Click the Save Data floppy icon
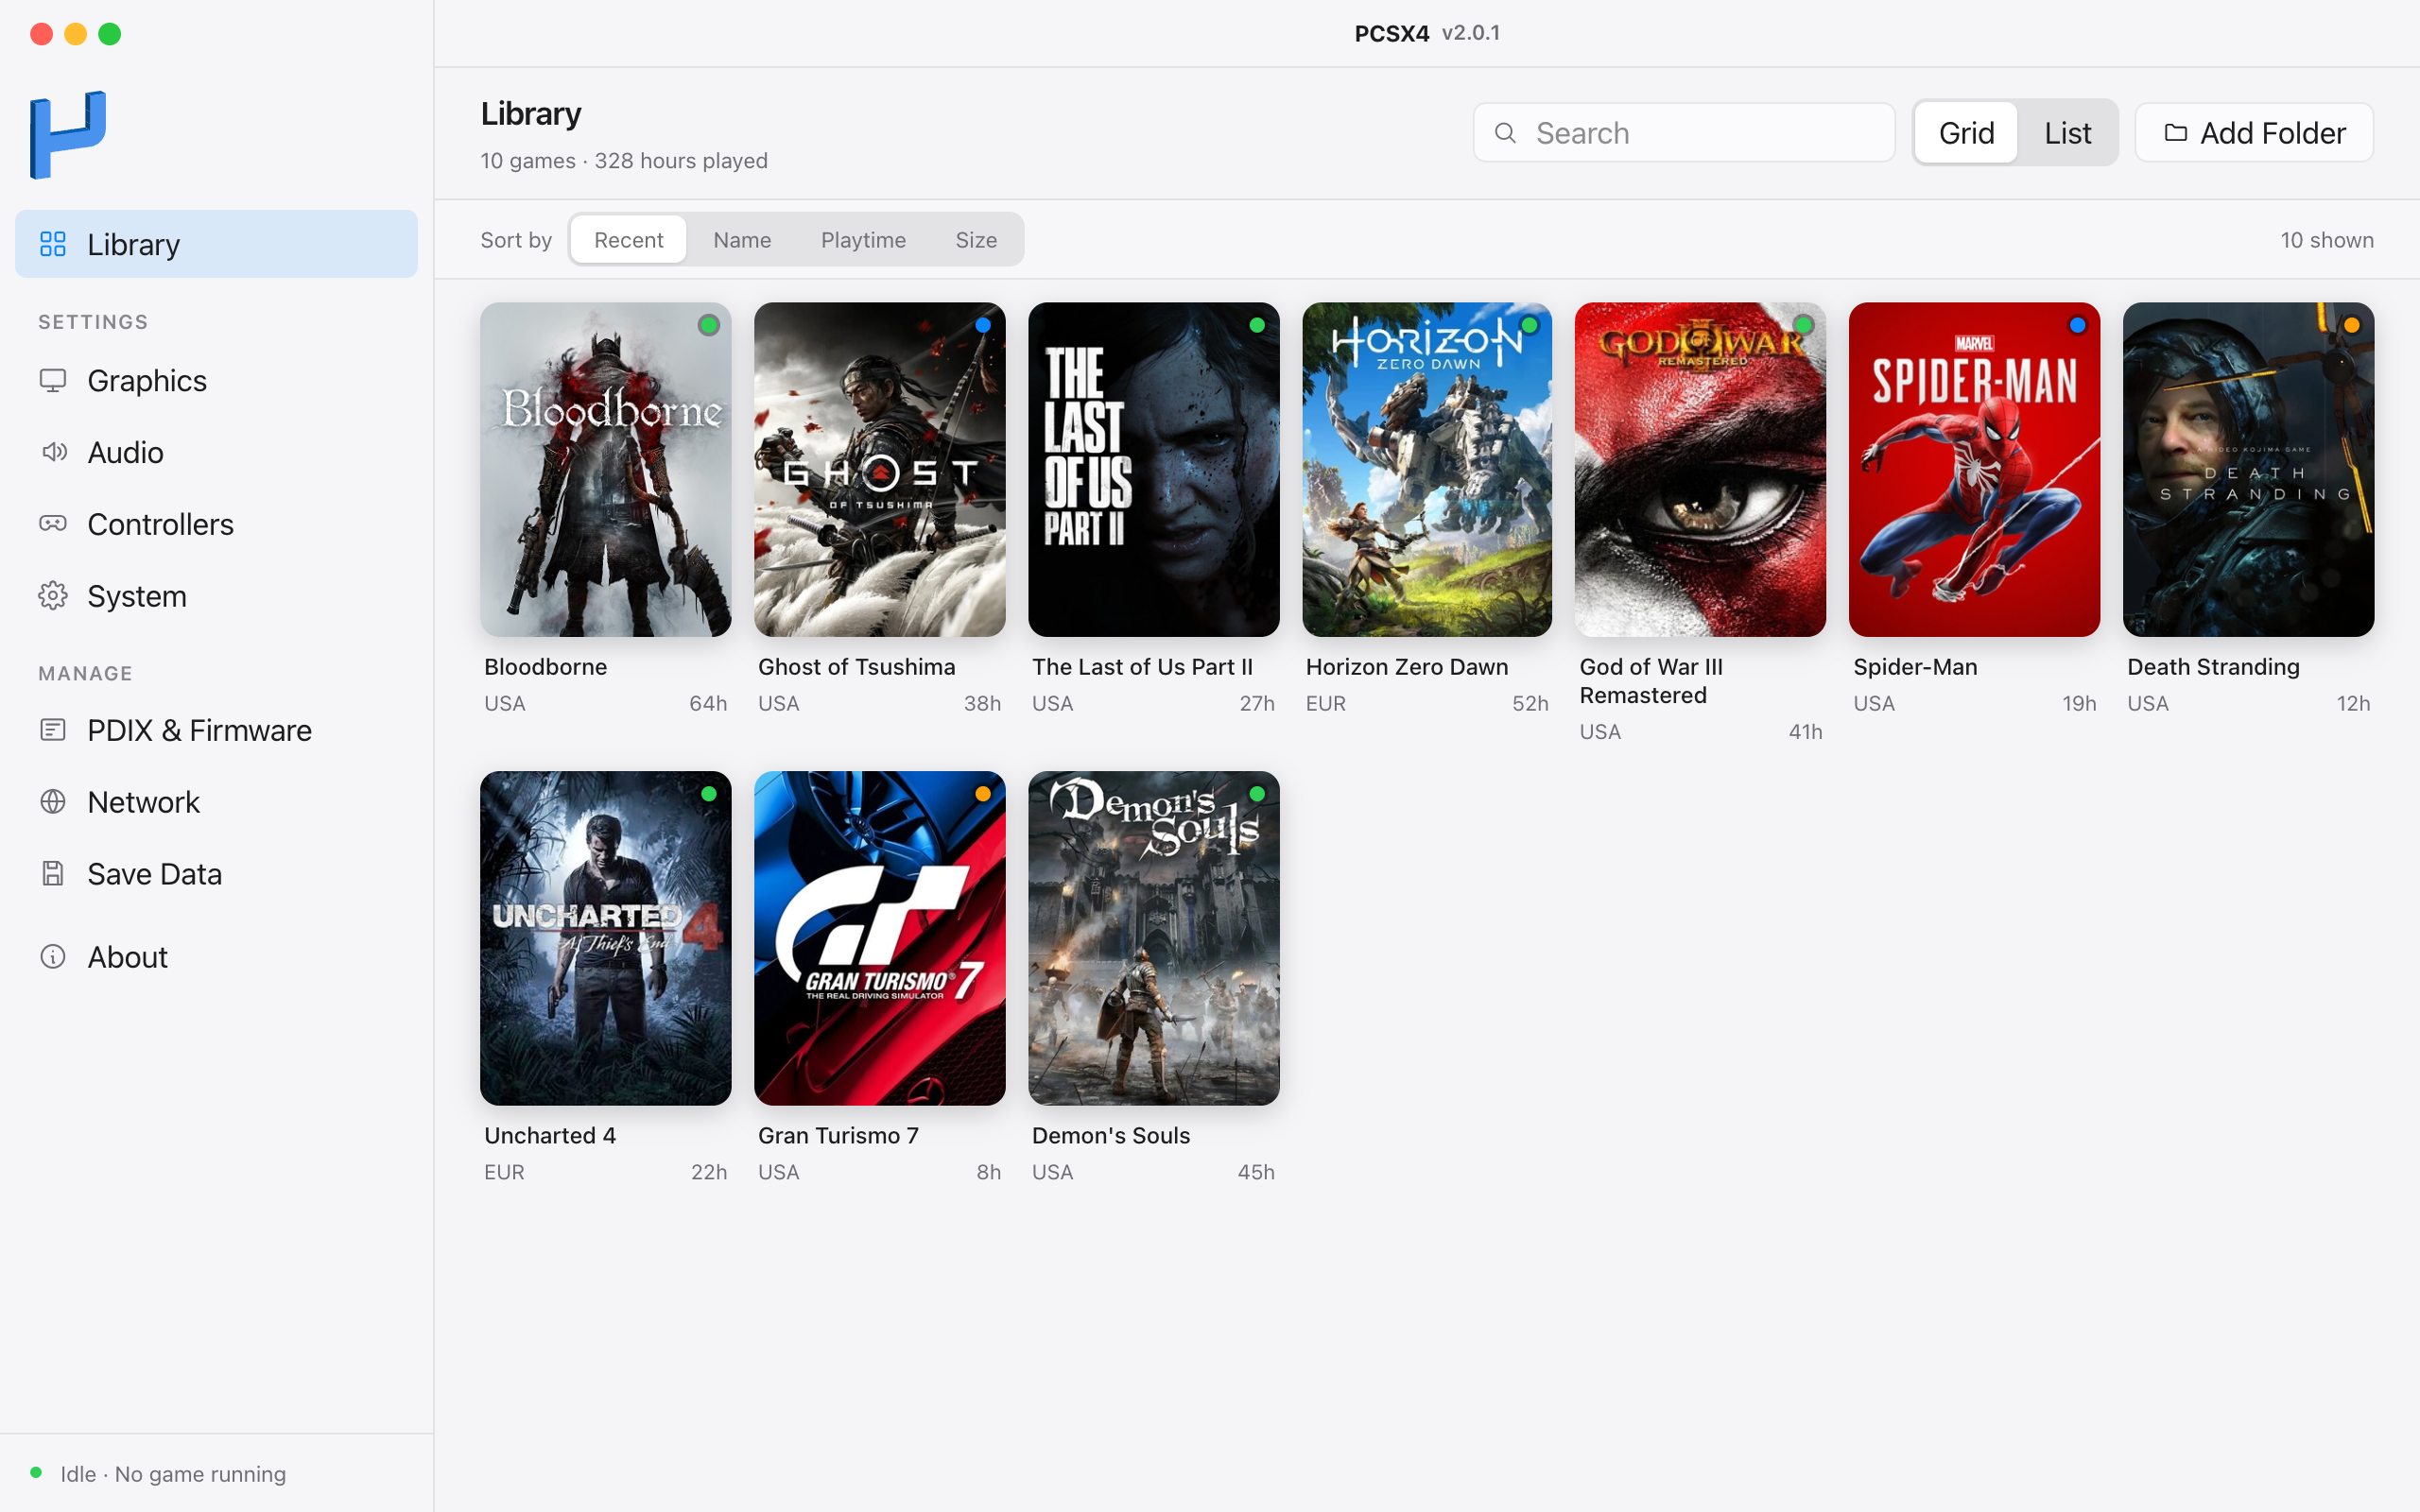This screenshot has height=1512, width=2420. 53,874
